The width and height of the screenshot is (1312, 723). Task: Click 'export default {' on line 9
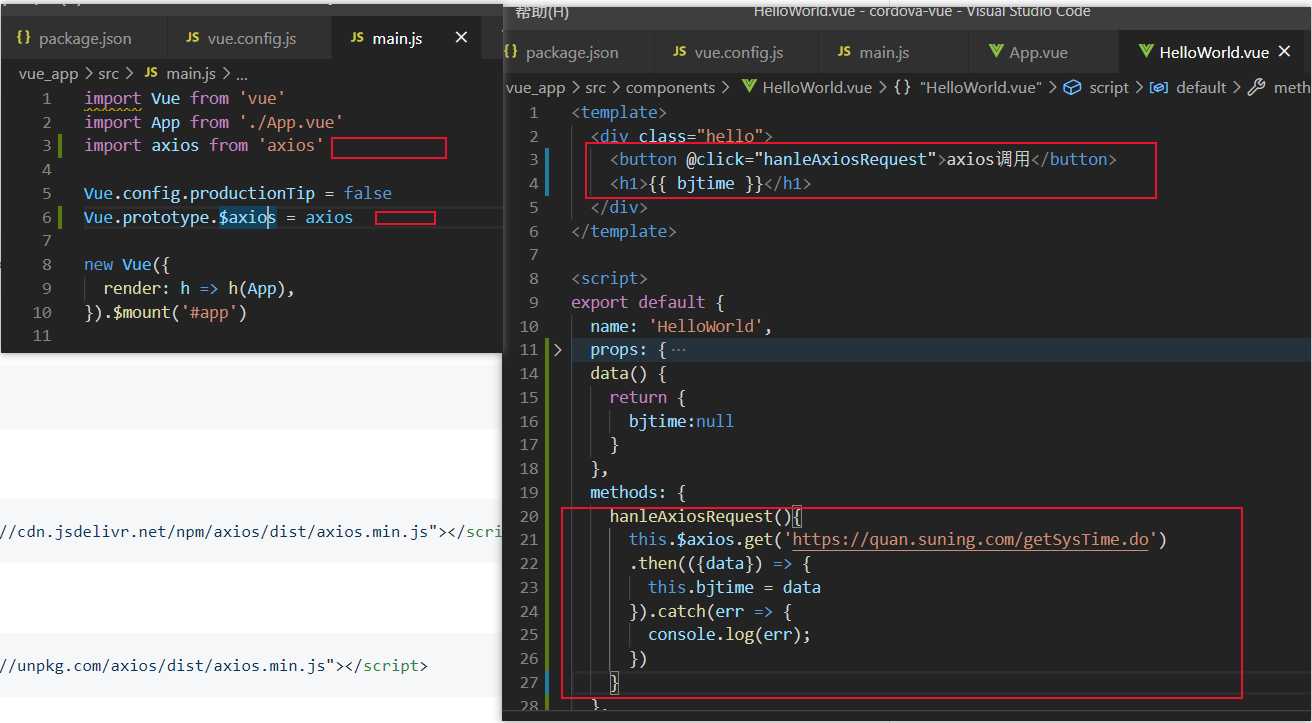click(x=647, y=302)
